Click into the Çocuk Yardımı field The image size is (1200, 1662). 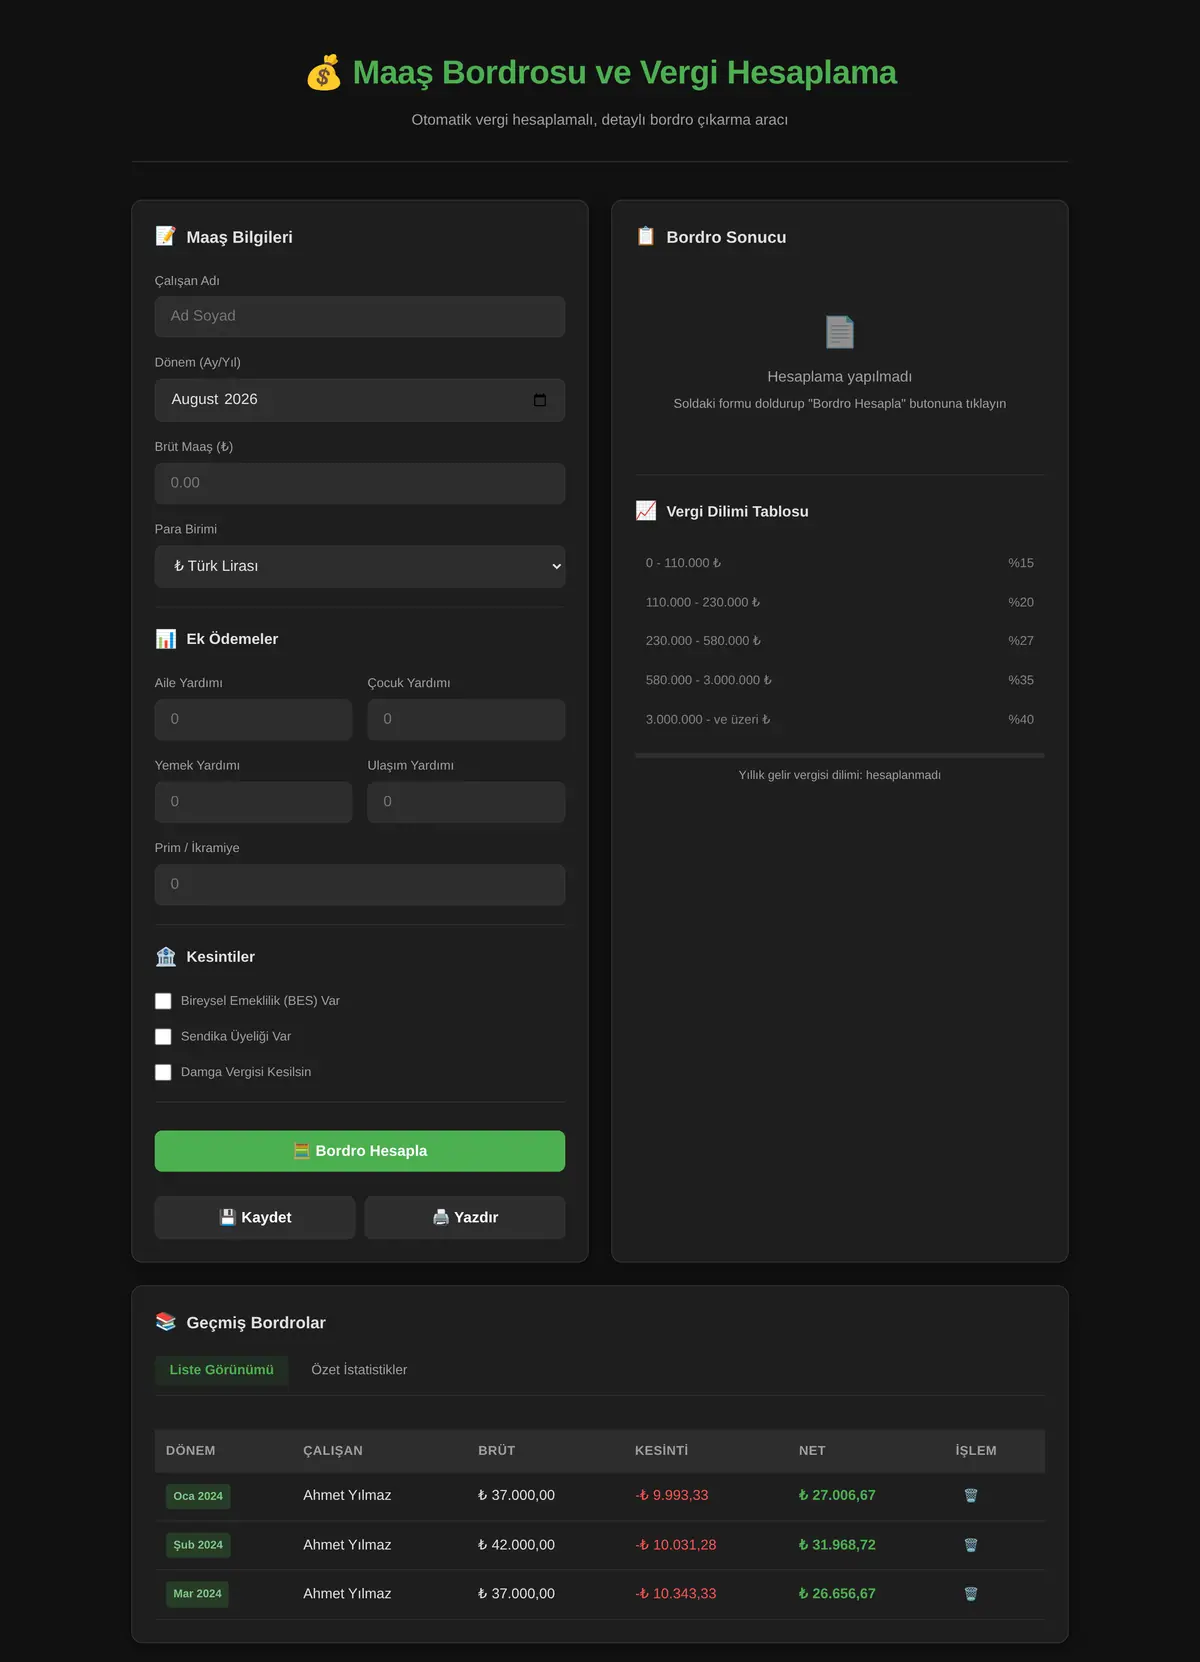tap(466, 720)
